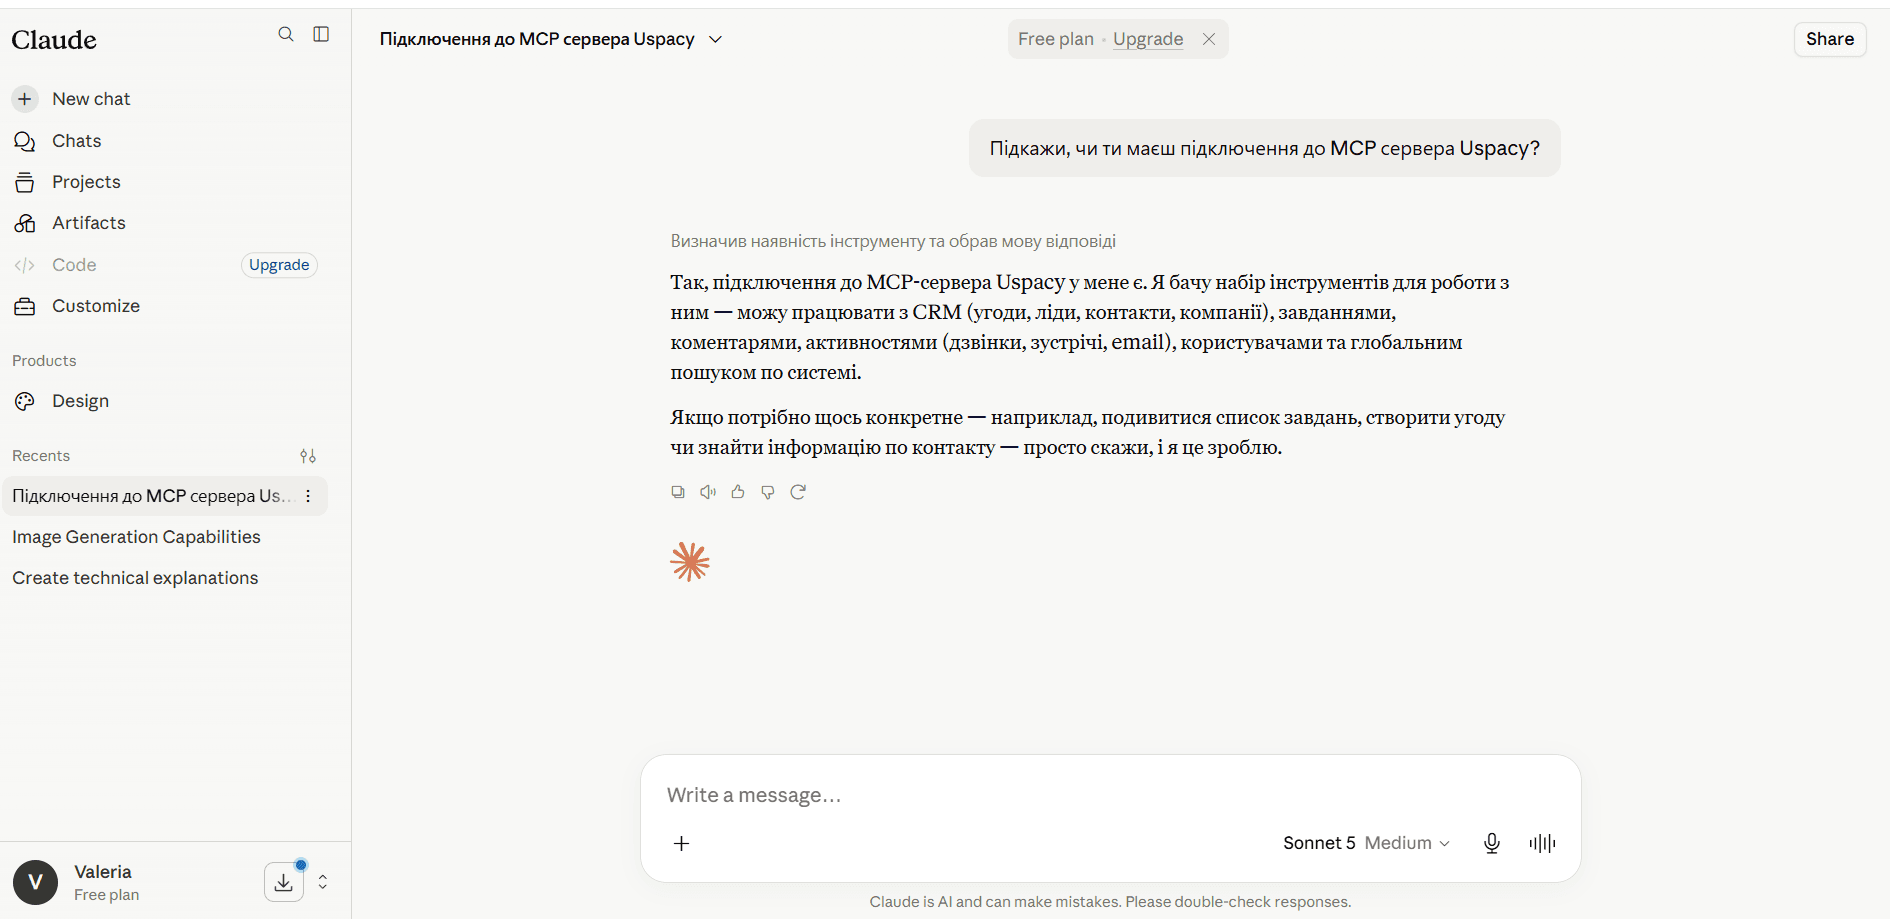1890x919 pixels.
Task: Retry the response with the regenerate icon
Action: [798, 492]
